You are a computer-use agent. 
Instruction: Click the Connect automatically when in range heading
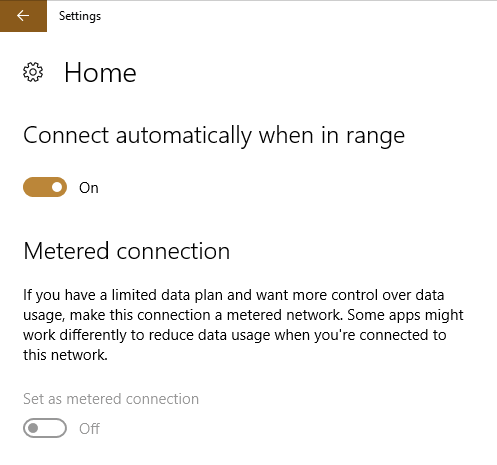[214, 136]
